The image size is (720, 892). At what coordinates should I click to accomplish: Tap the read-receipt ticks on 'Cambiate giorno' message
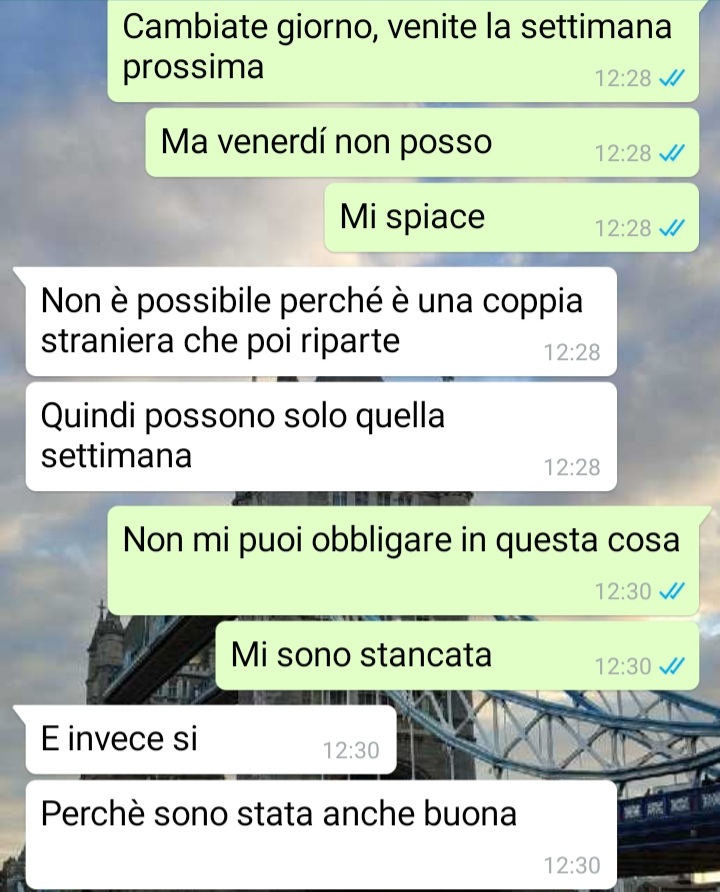[x=671, y=78]
